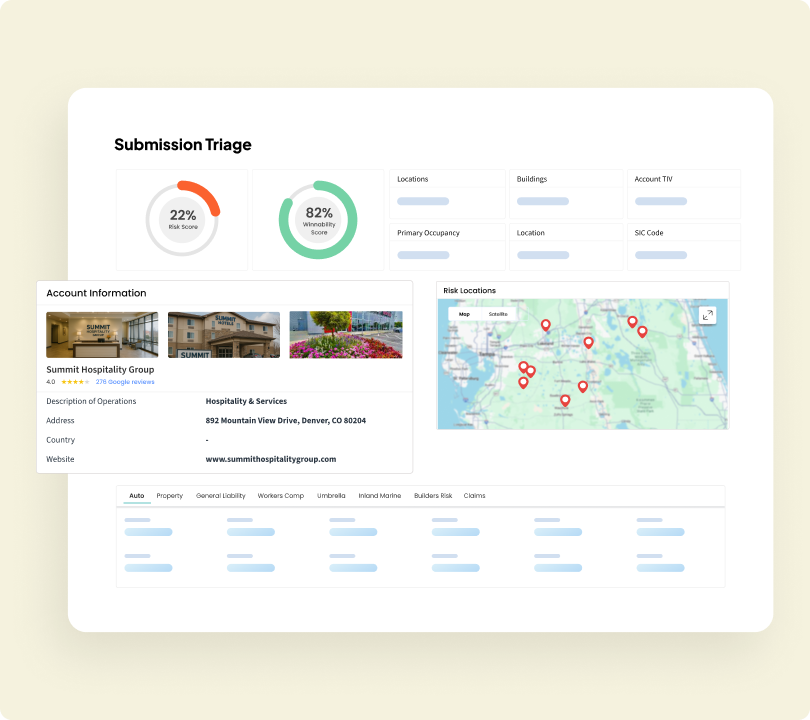
Task: Click the southernmost red map pin
Action: pos(565,400)
